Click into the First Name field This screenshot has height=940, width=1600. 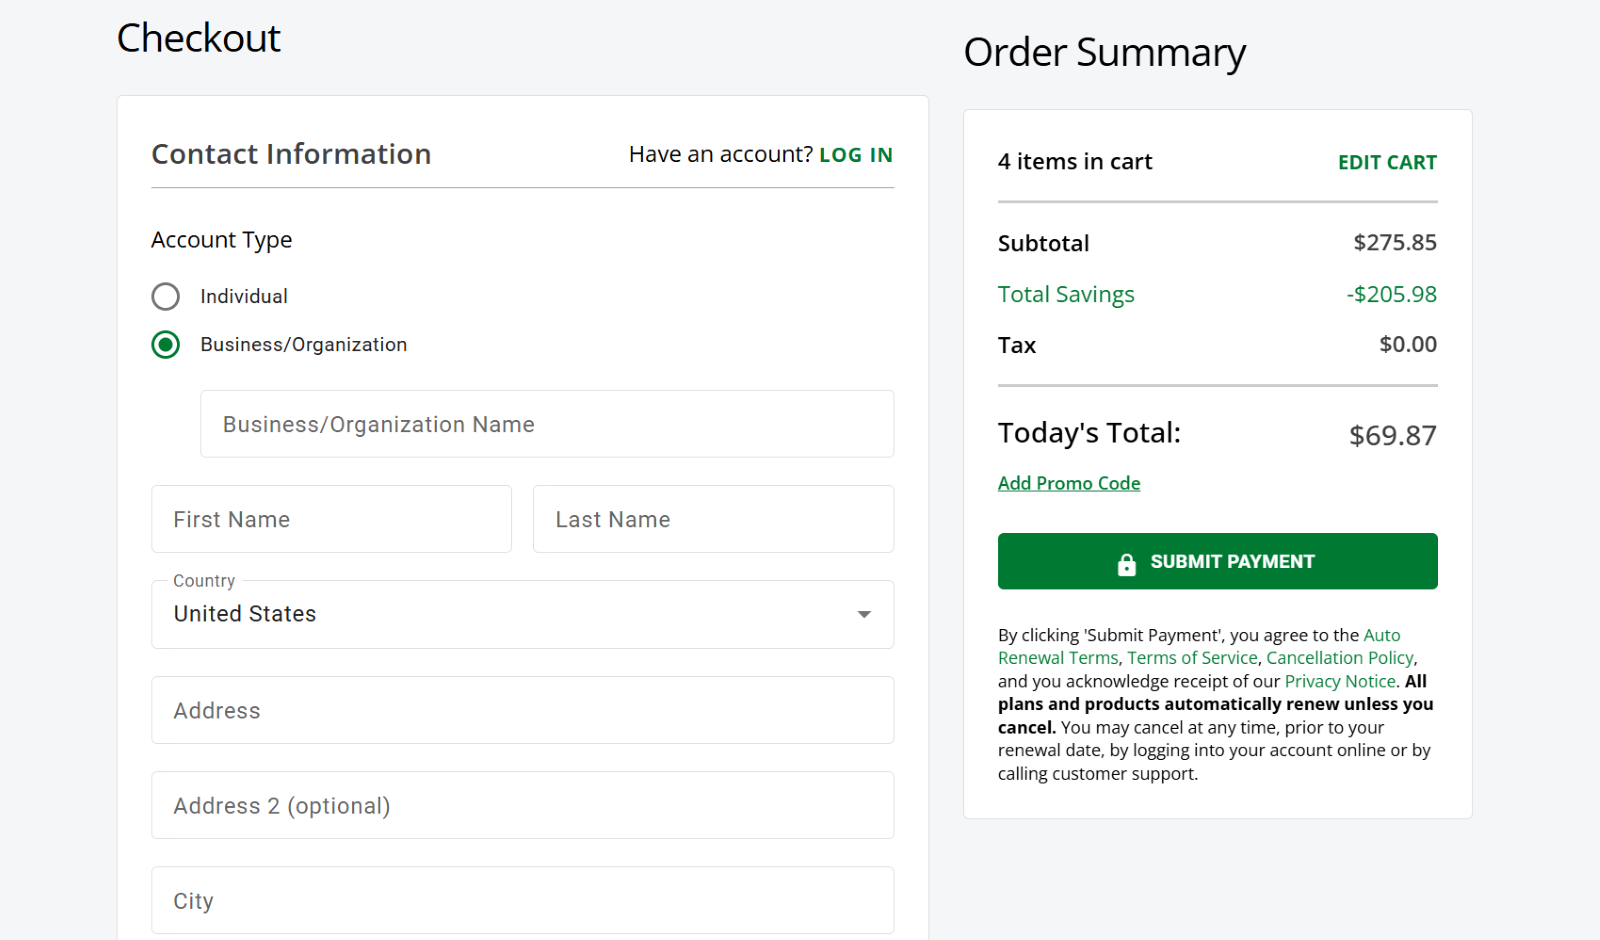pos(331,519)
